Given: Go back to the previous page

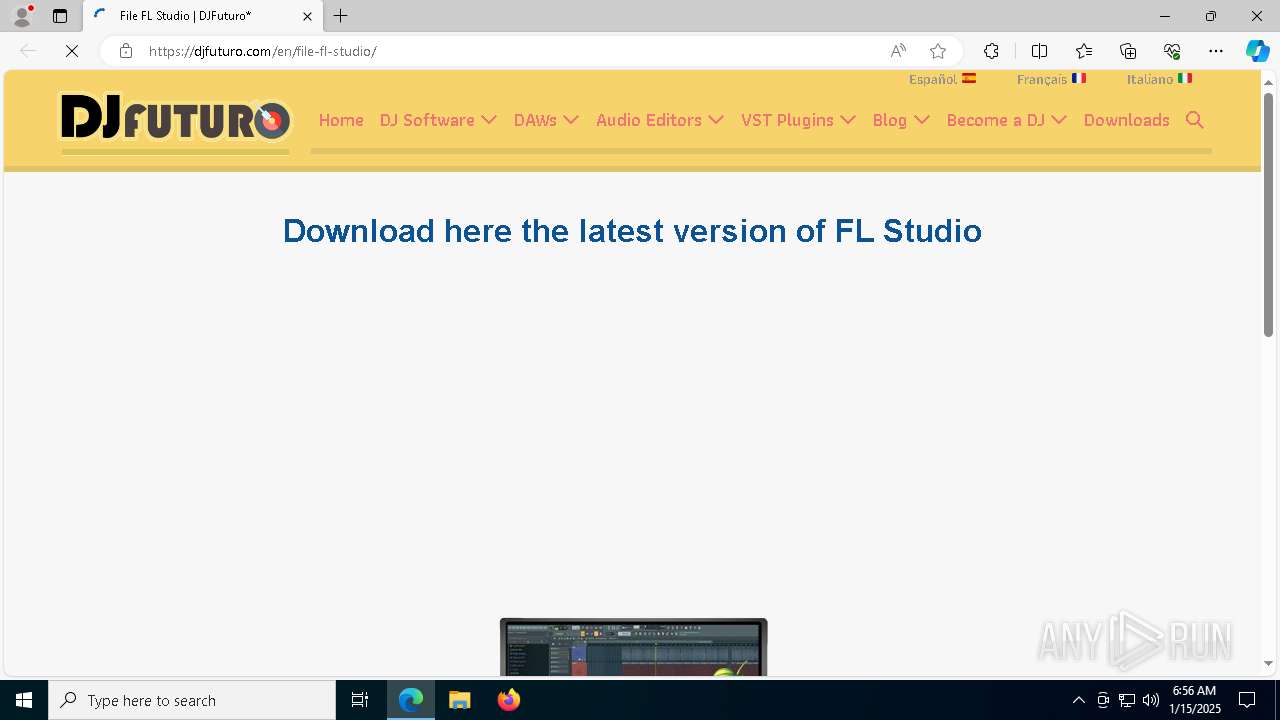Looking at the screenshot, I should (x=28, y=51).
